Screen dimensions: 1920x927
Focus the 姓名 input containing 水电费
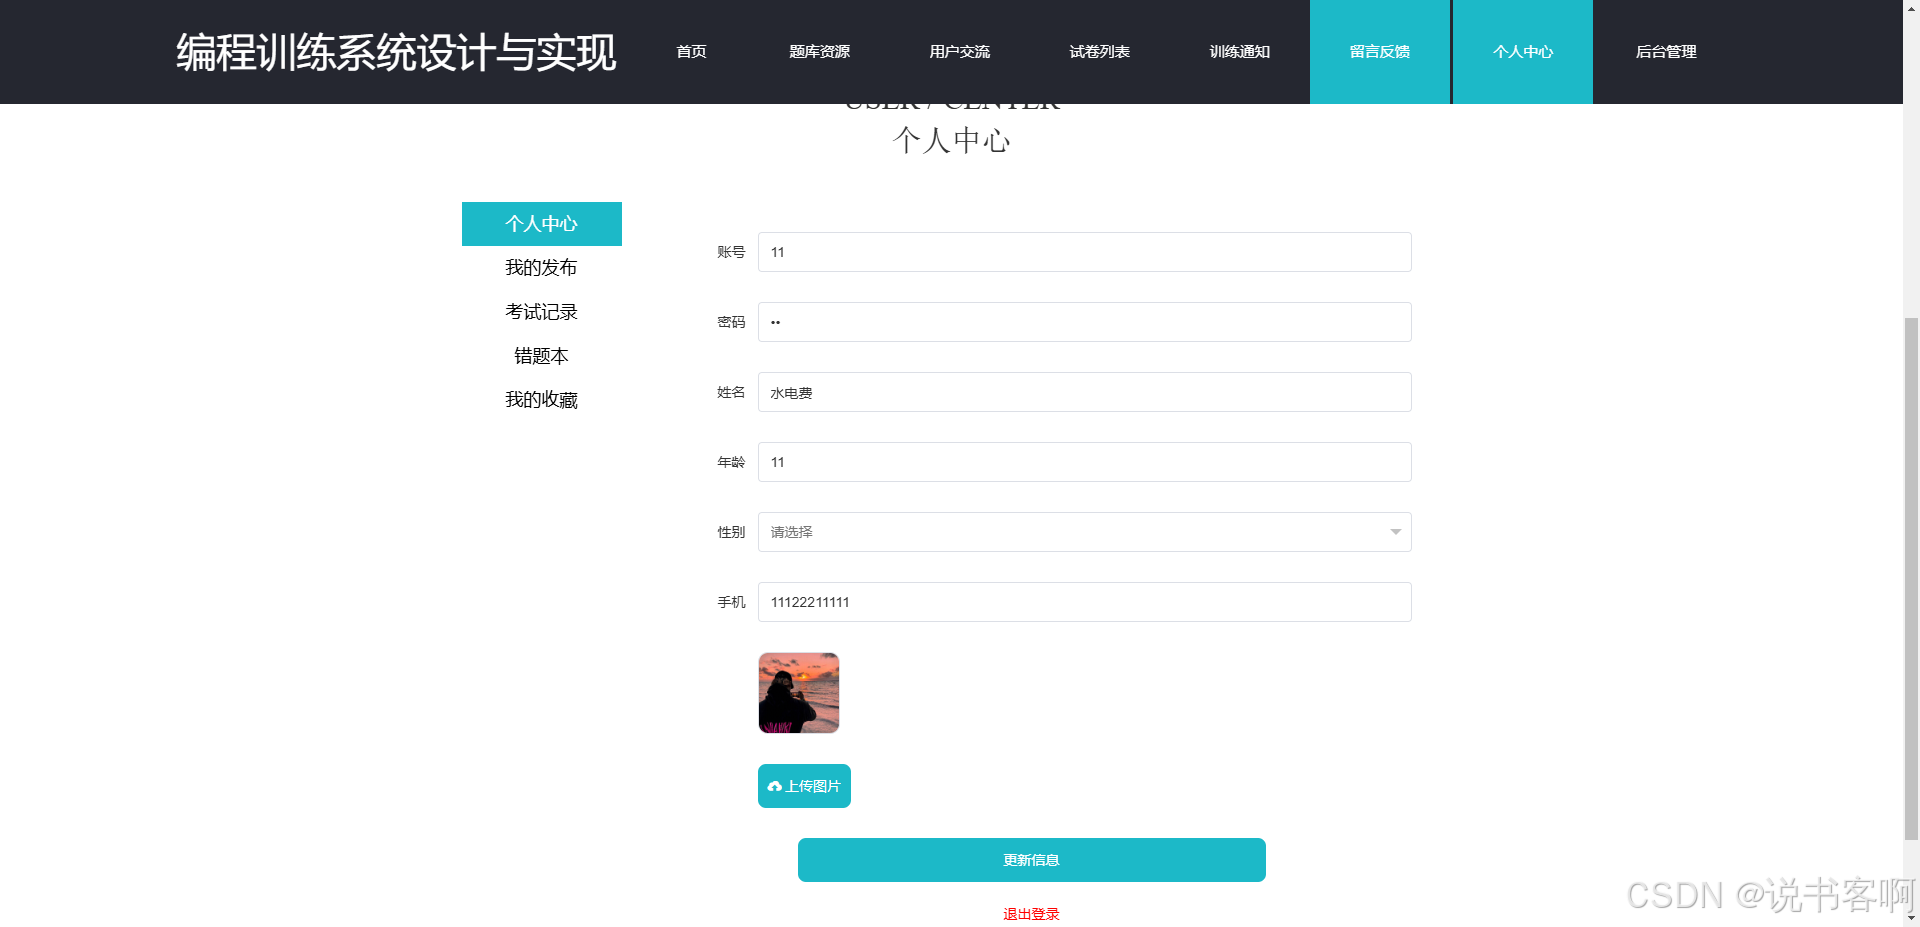click(1085, 392)
